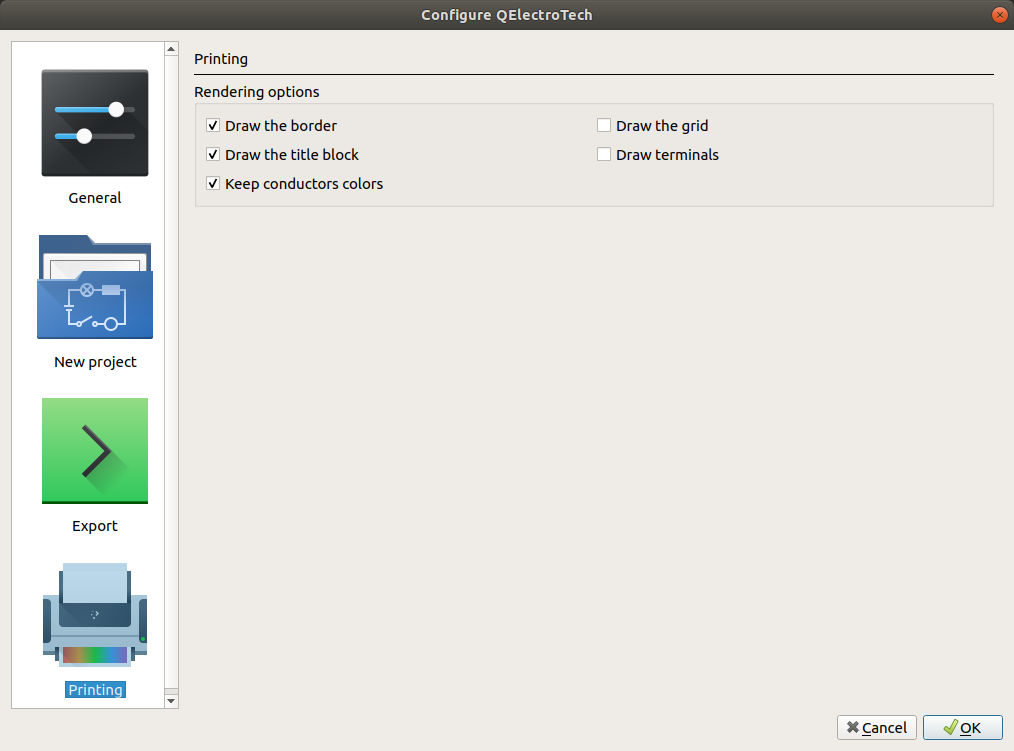The width and height of the screenshot is (1014, 751).
Task: Open the Export settings icon
Action: coord(95,451)
